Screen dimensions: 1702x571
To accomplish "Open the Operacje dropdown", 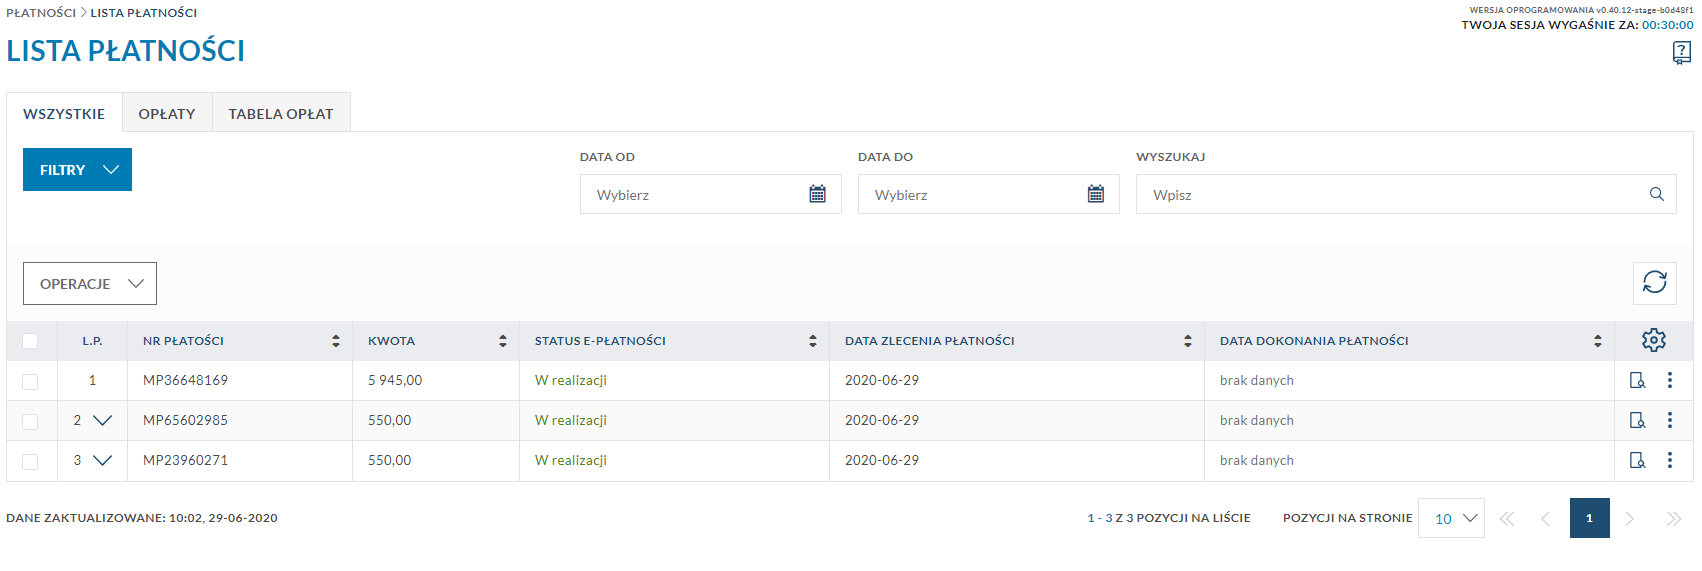I will click(90, 284).
